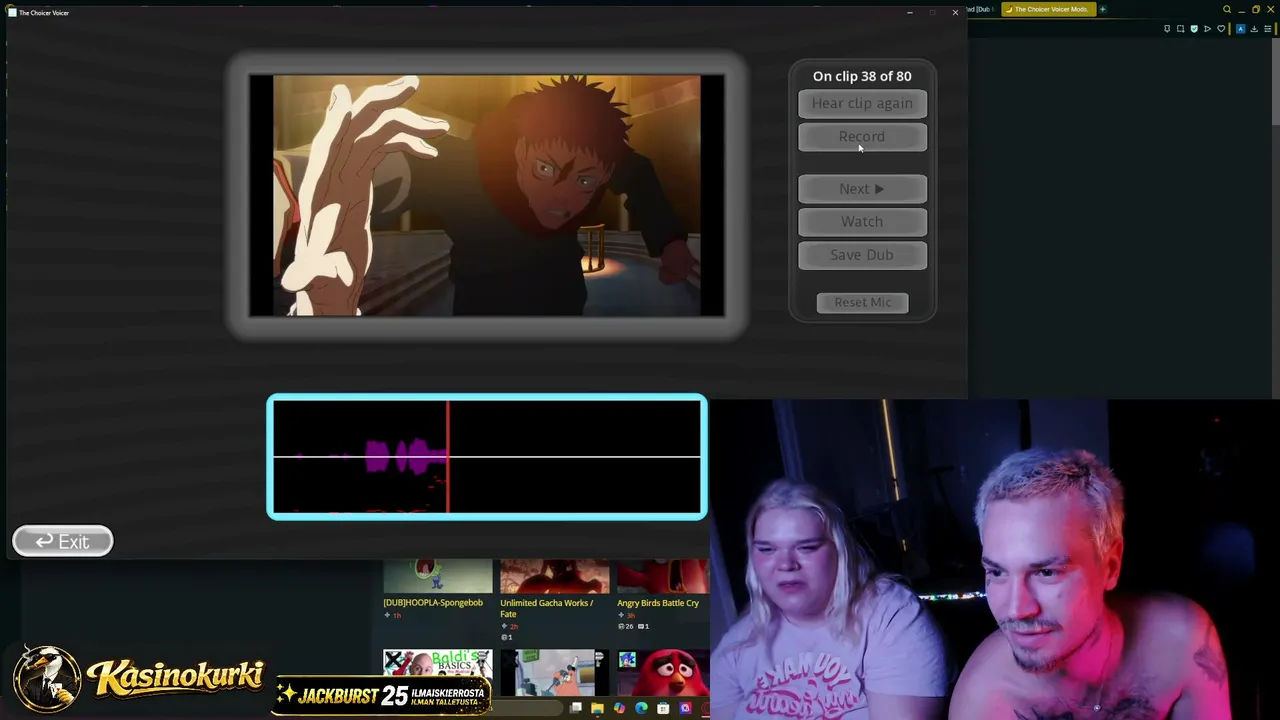Screen dimensions: 1280x720
Task: Open the browser easy setup menu icon
Action: click(1268, 29)
